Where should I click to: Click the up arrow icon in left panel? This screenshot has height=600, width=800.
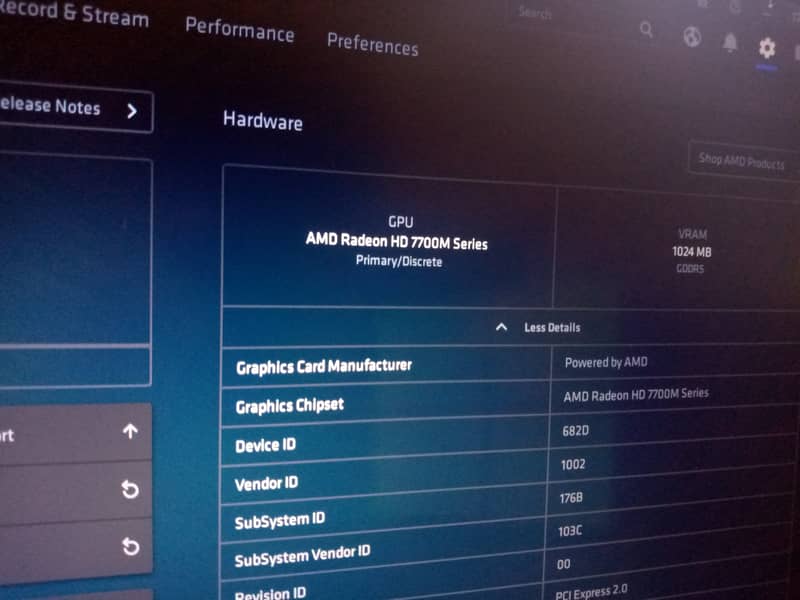[x=130, y=432]
